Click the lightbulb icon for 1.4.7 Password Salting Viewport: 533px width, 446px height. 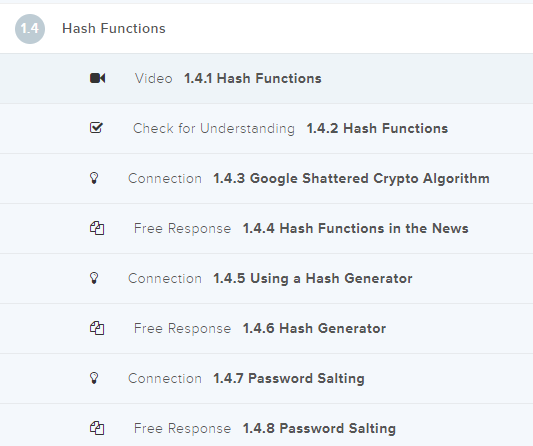click(x=94, y=378)
